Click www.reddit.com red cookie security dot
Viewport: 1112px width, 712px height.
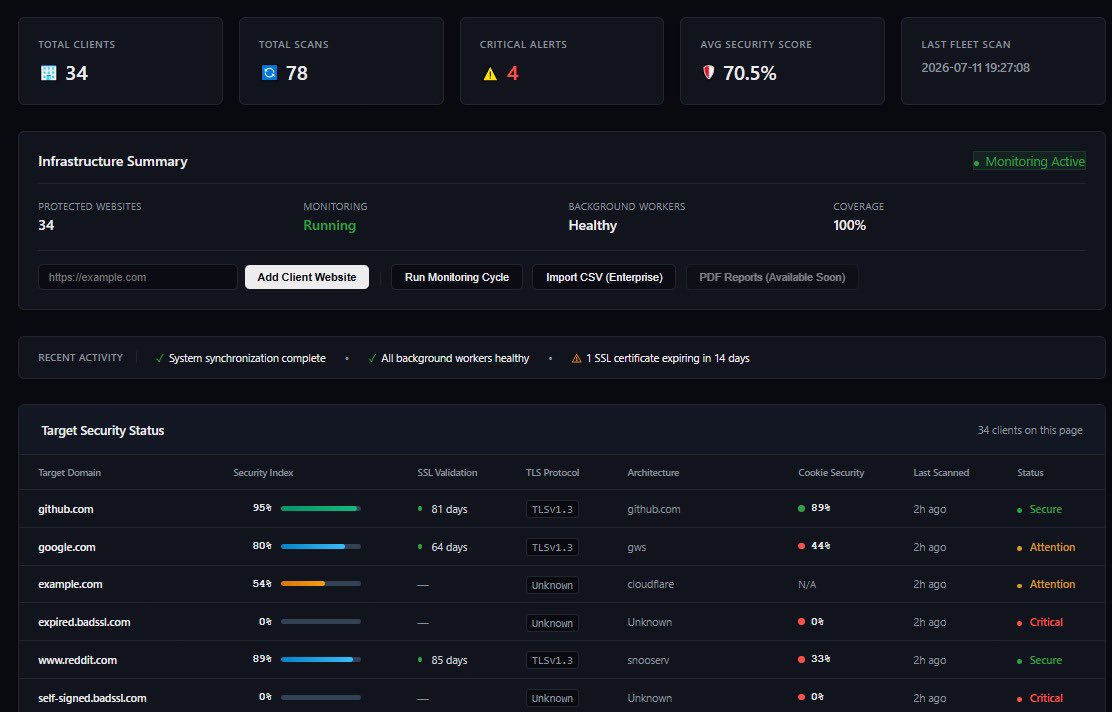[801, 659]
